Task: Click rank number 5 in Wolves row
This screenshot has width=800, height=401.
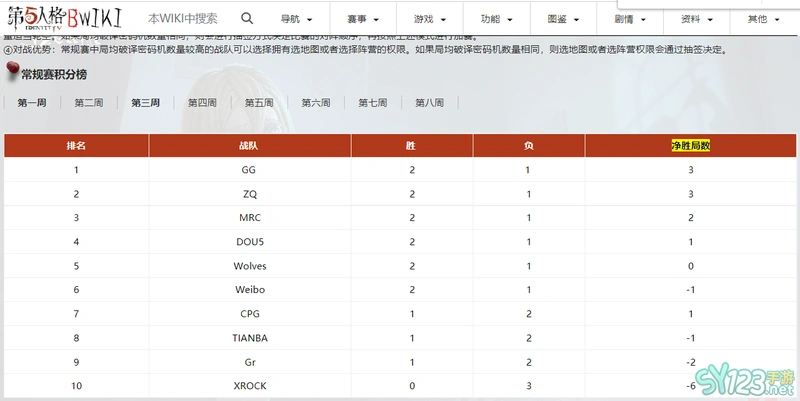Action: [76, 266]
